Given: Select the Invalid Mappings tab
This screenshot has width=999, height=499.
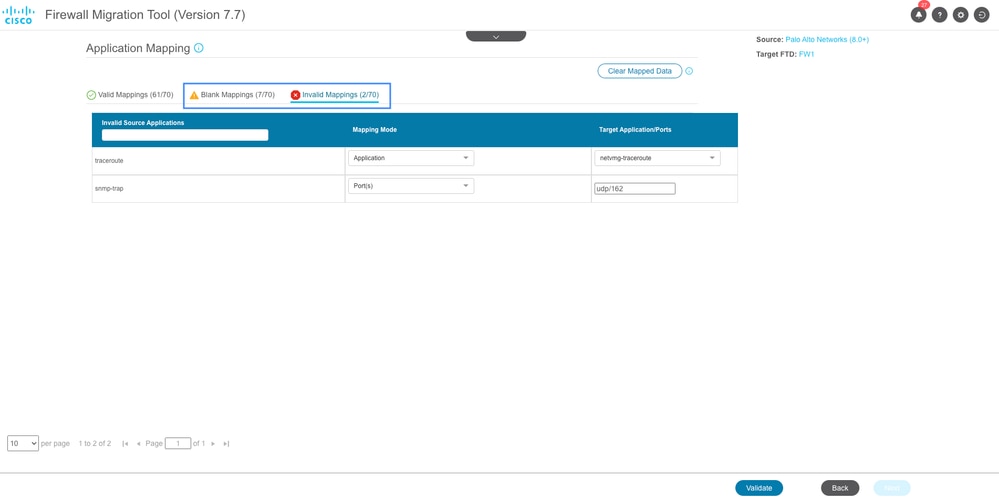Looking at the screenshot, I should (334, 95).
